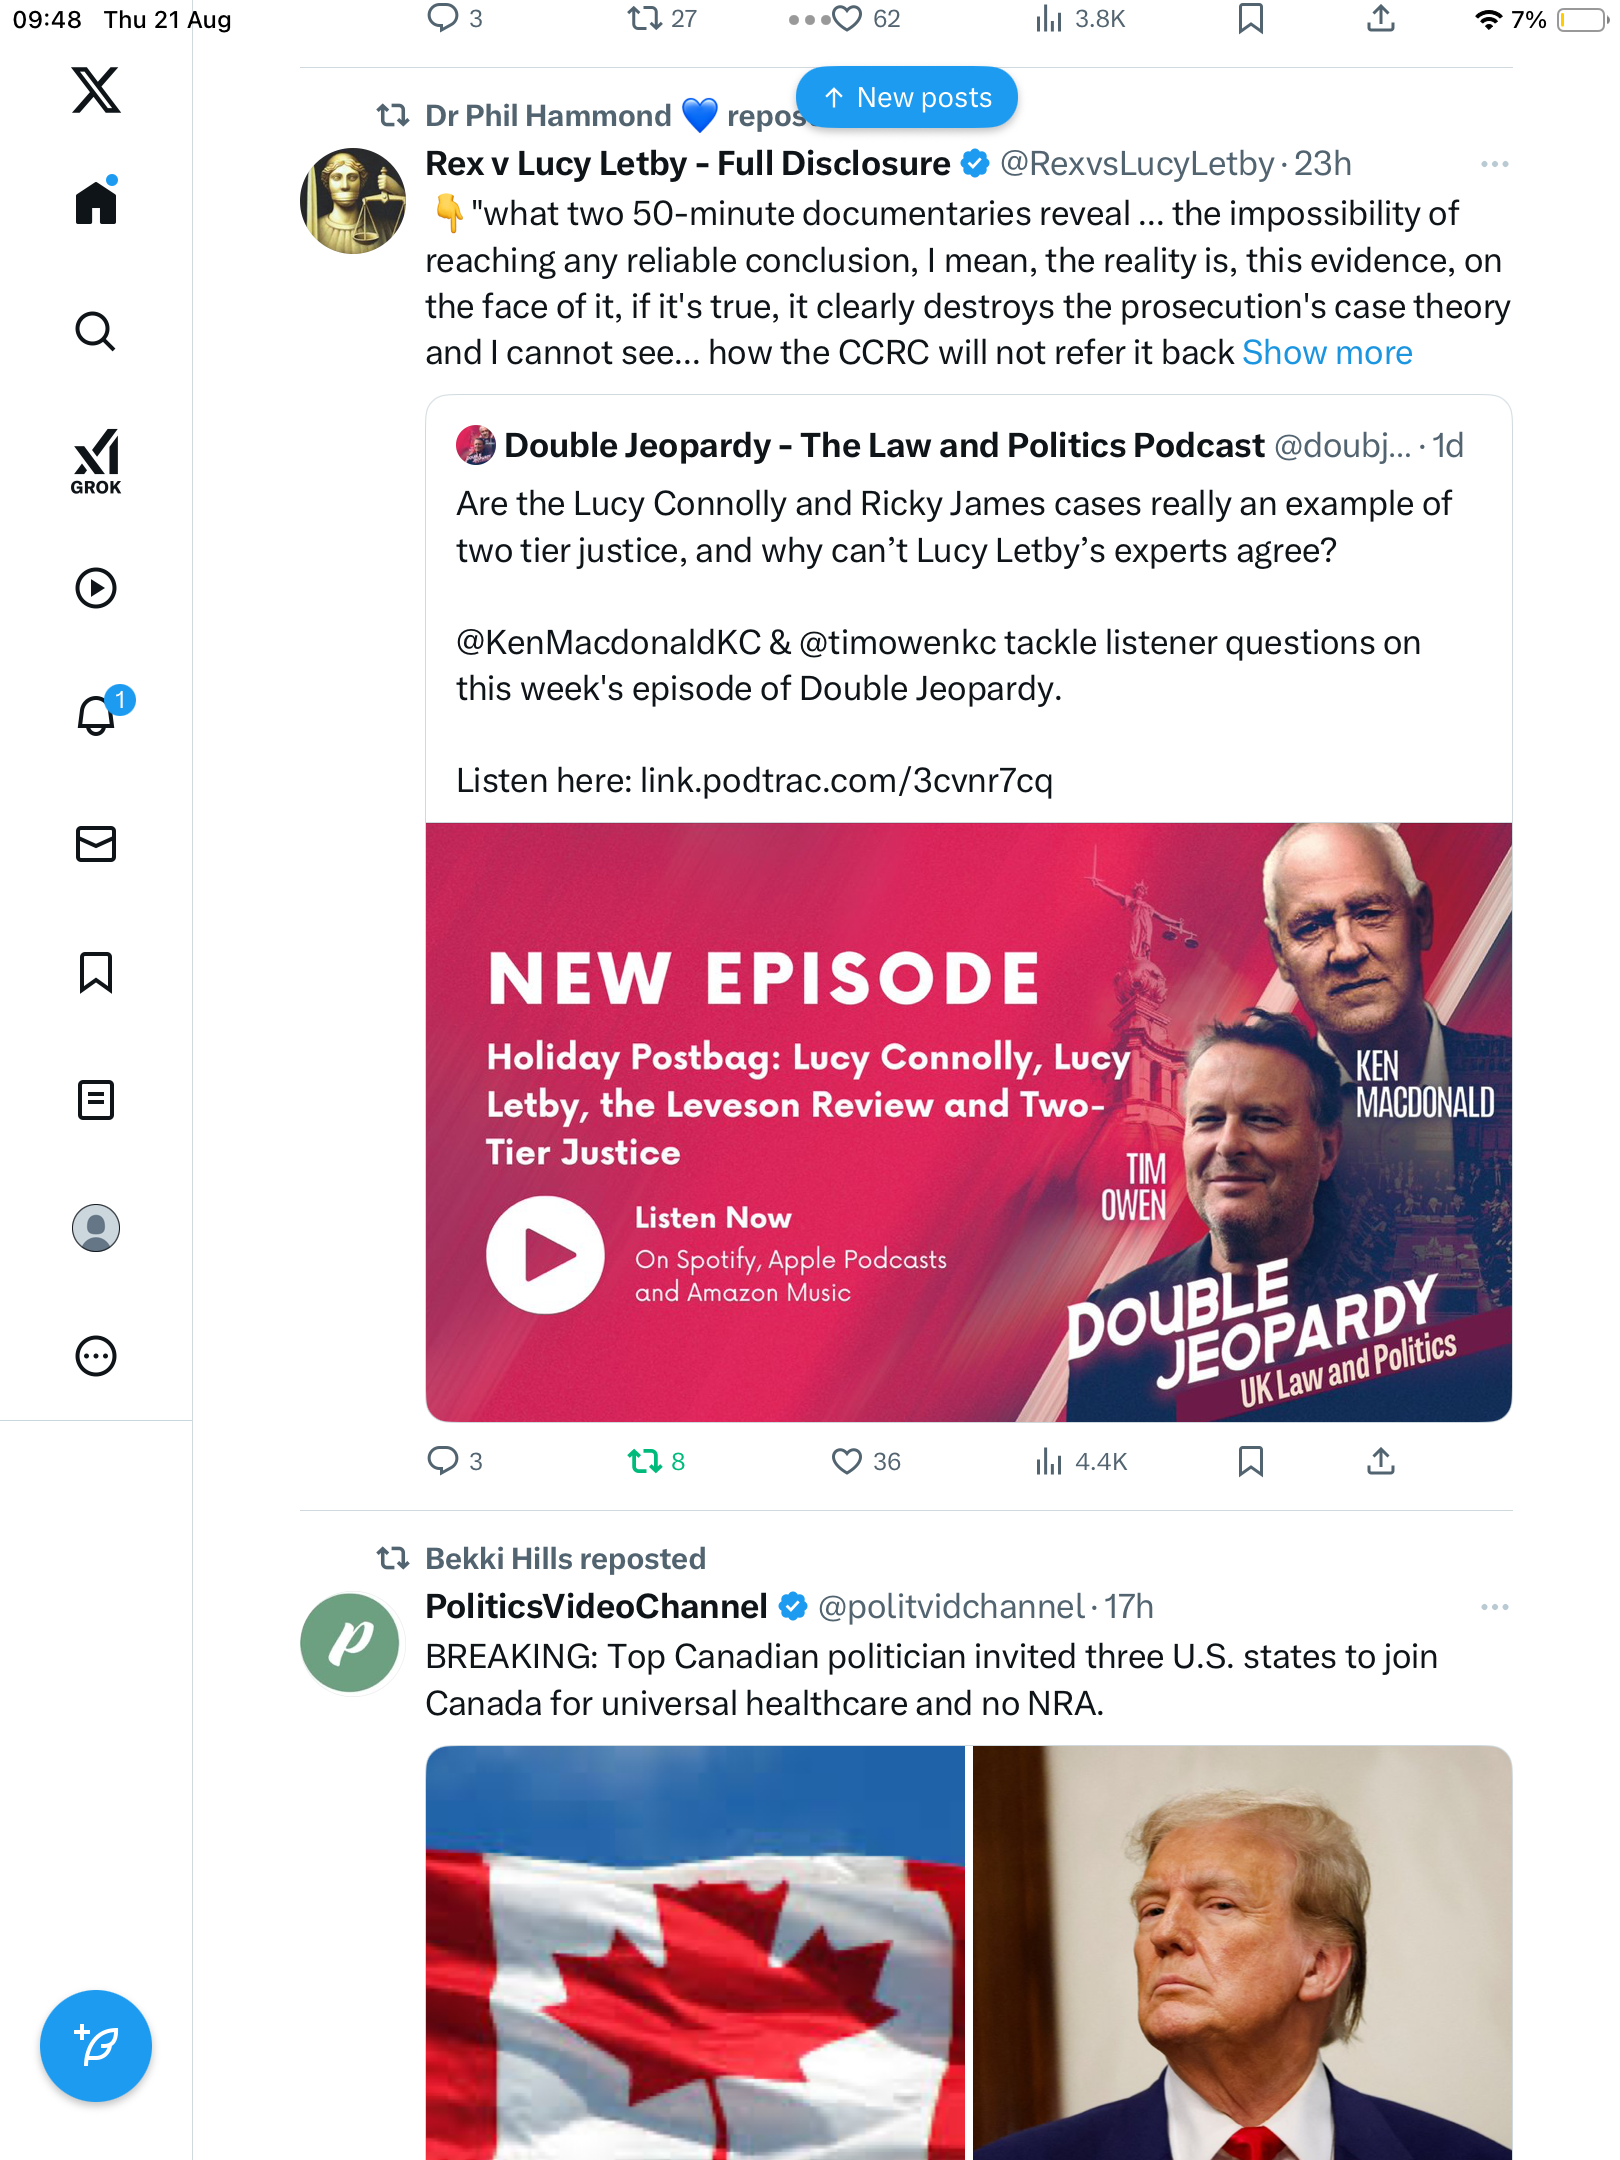
Task: Expand post text with Show more
Action: (1326, 353)
